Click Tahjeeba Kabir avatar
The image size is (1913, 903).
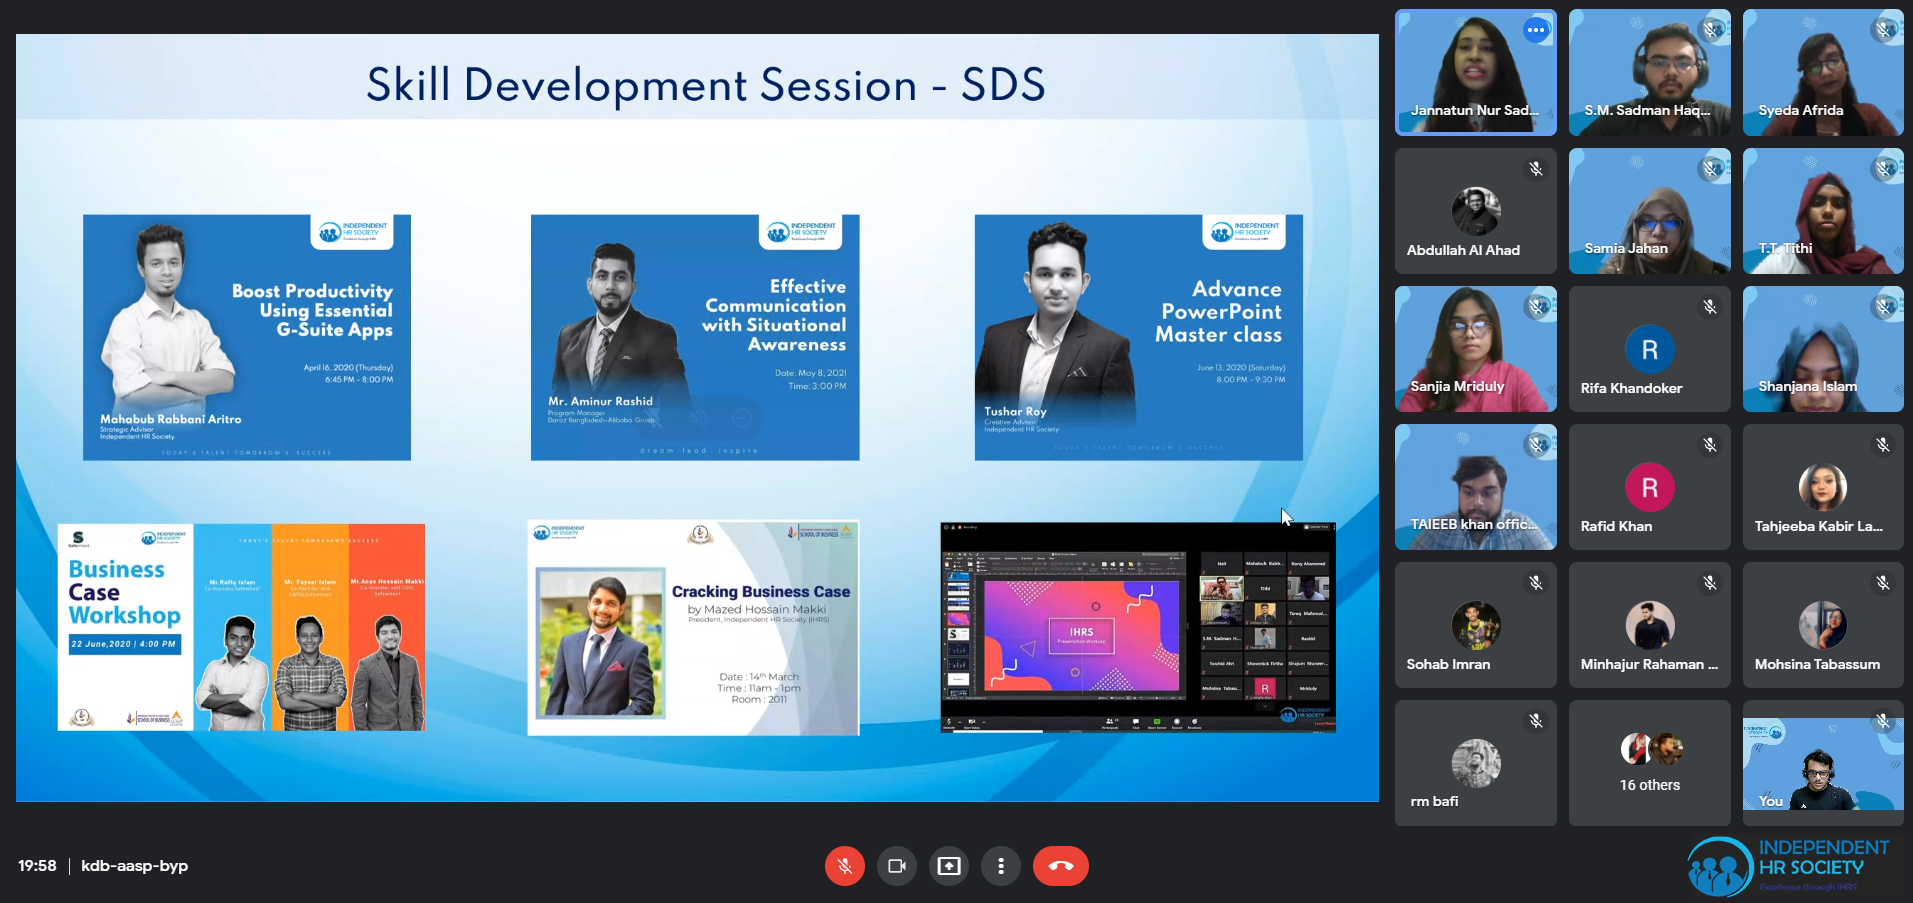(1823, 488)
